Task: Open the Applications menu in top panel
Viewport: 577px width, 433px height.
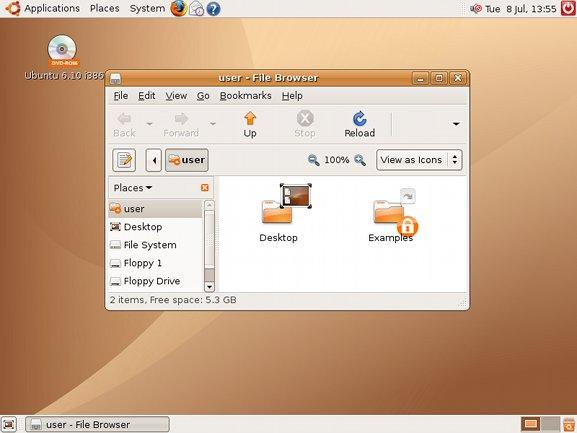Action: tap(52, 8)
